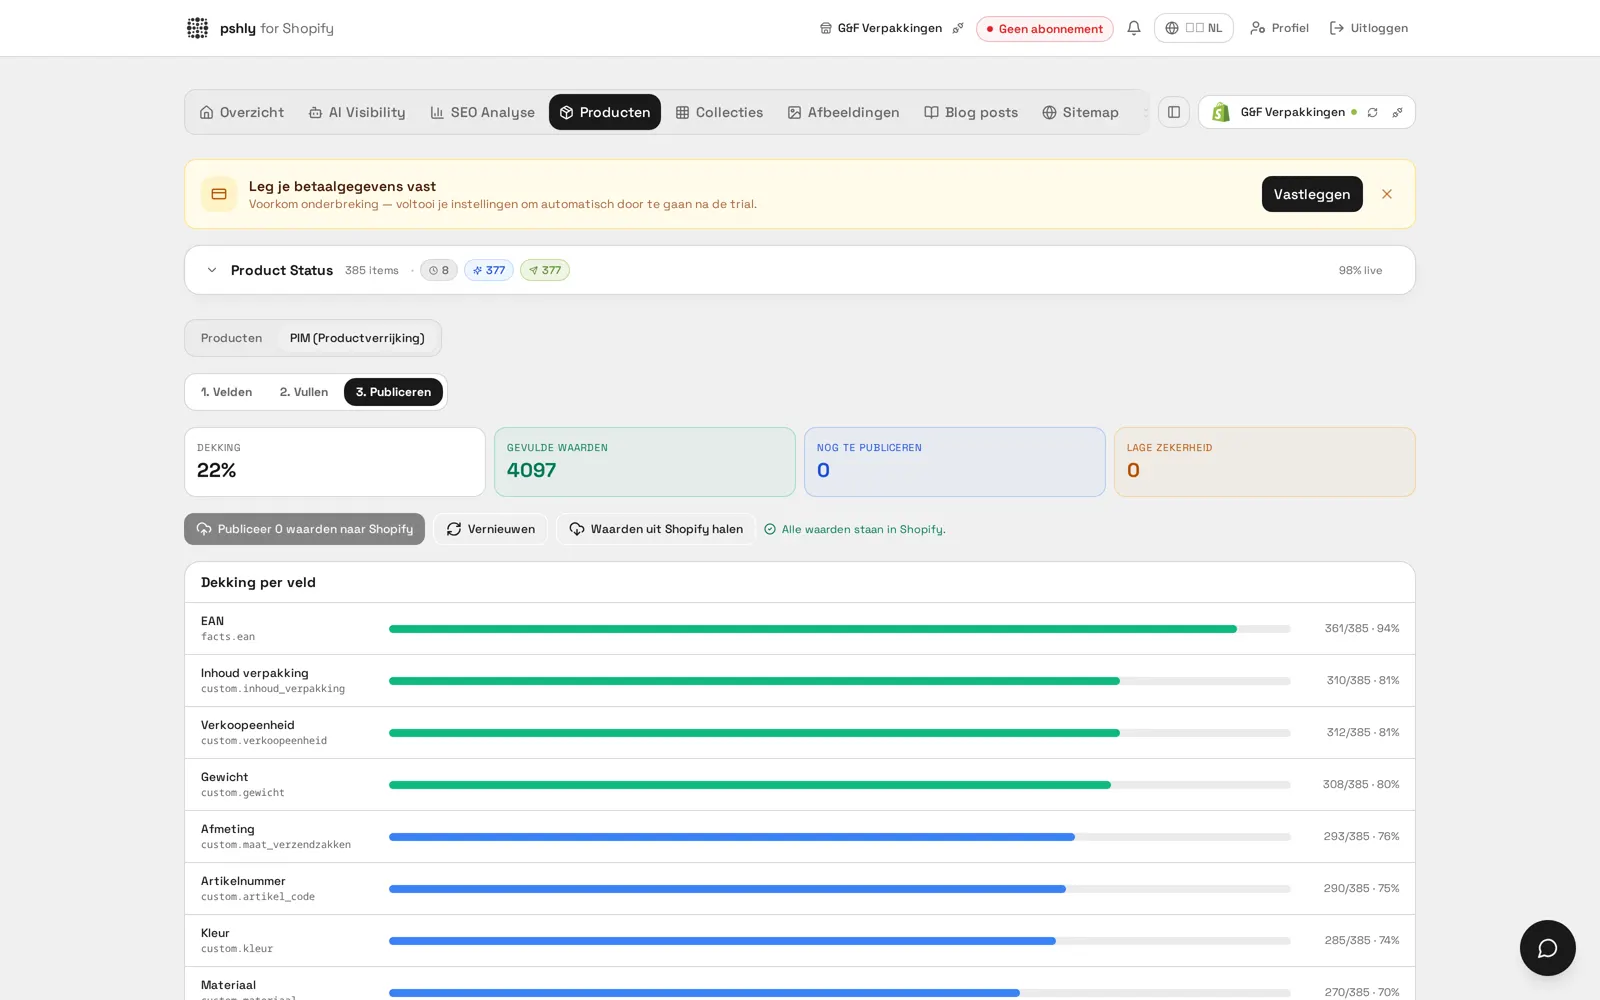The height and width of the screenshot is (1000, 1600).
Task: Click the Vernieuwen button
Action: [x=490, y=529]
